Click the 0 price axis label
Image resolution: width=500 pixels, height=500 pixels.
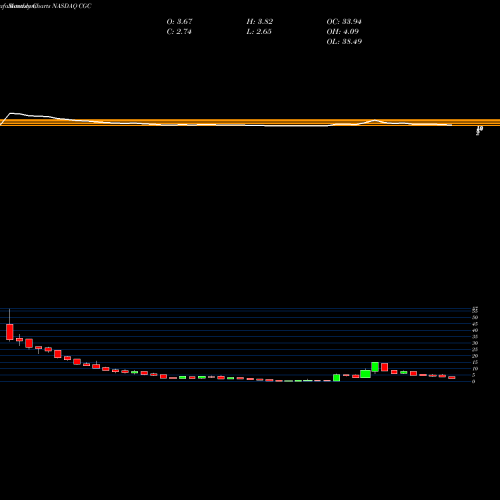click(473, 381)
